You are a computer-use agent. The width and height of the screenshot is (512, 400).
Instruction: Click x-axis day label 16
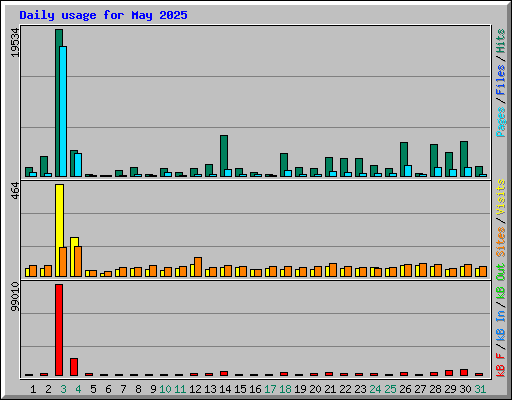click(x=255, y=389)
